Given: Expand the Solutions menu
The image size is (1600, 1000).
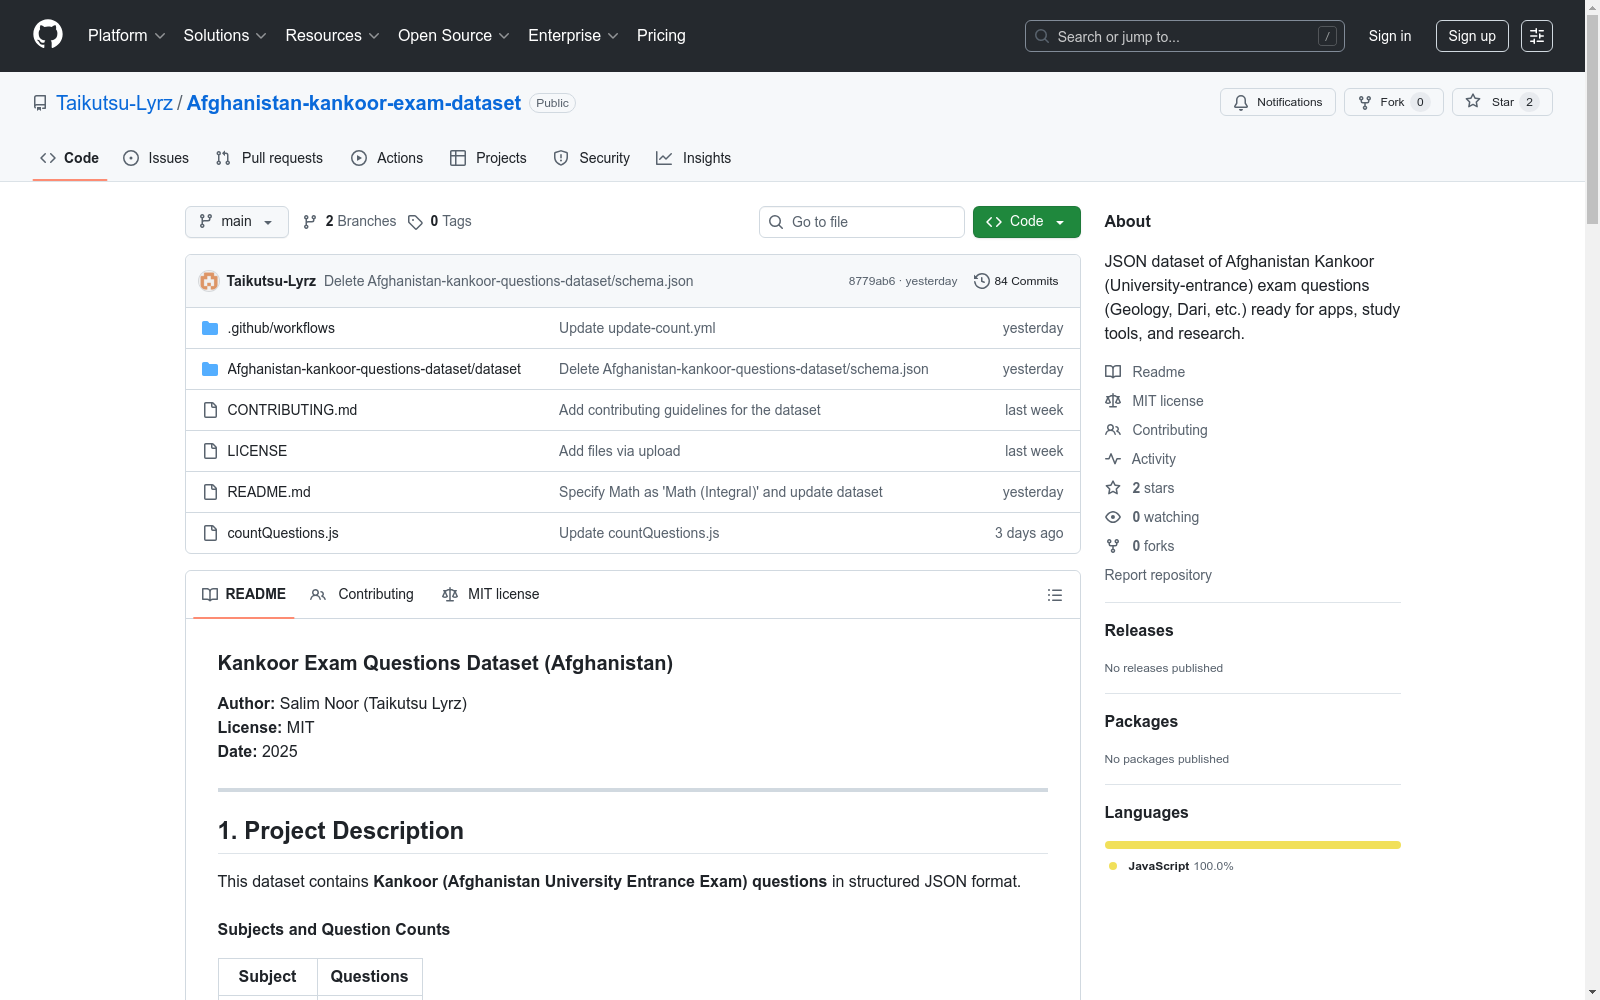Looking at the screenshot, I should click(225, 36).
